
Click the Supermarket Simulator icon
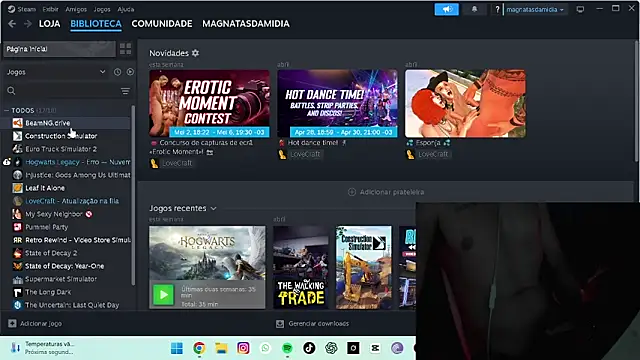[17, 279]
